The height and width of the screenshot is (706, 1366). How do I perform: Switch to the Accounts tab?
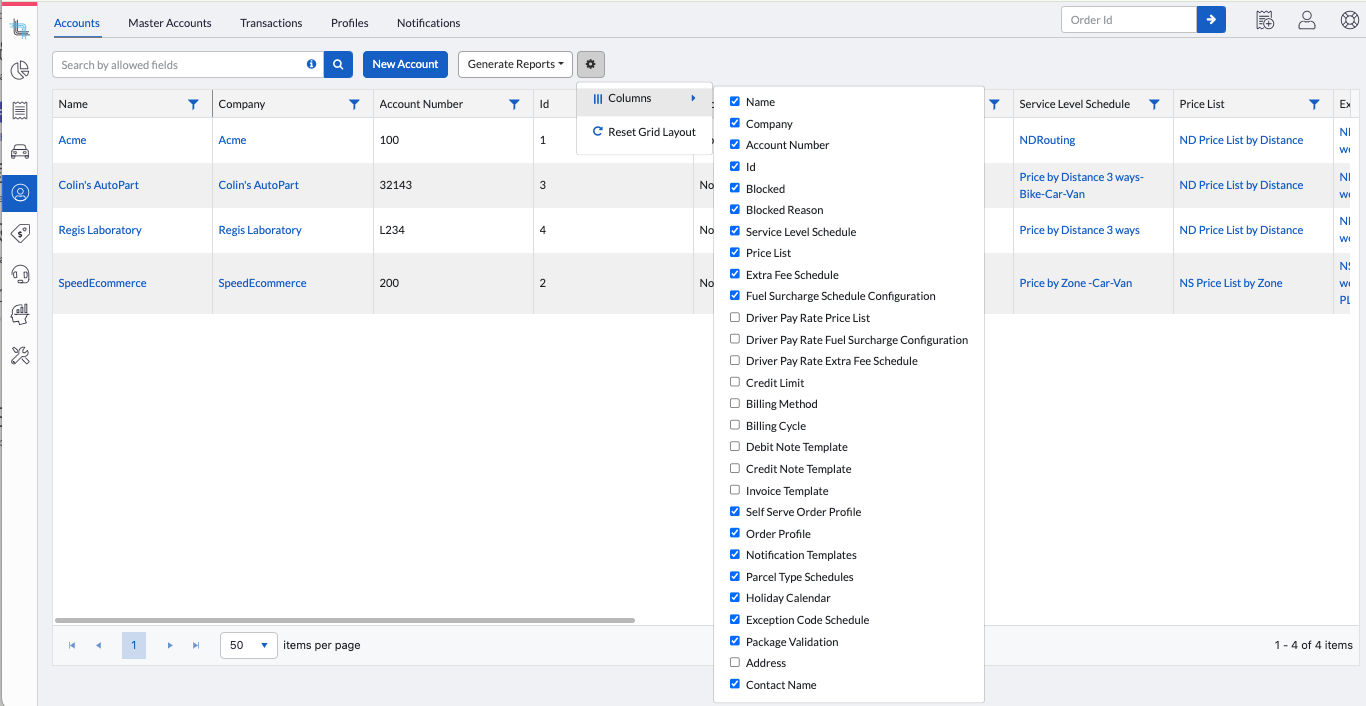(77, 23)
